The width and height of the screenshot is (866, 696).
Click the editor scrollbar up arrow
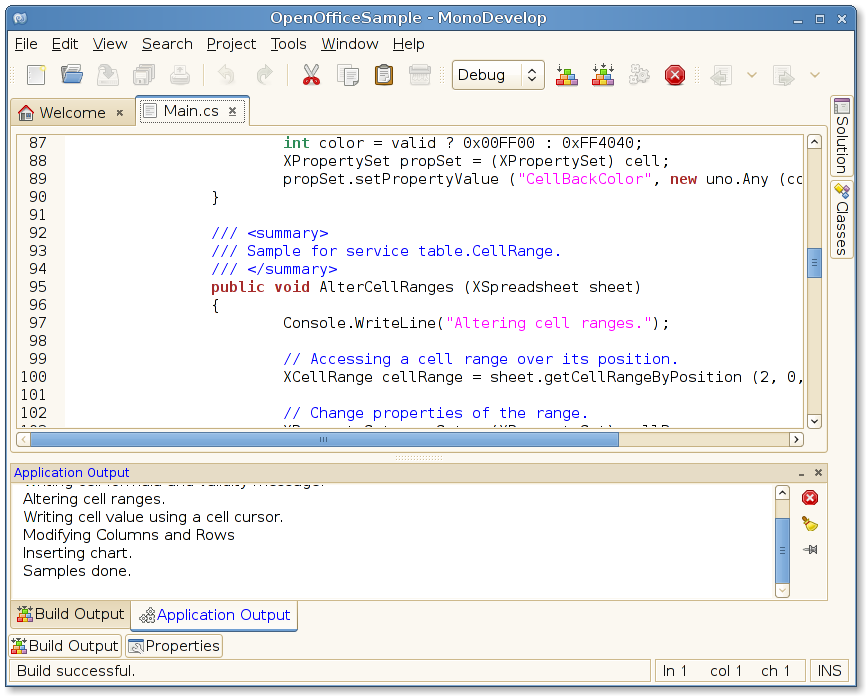[814, 142]
